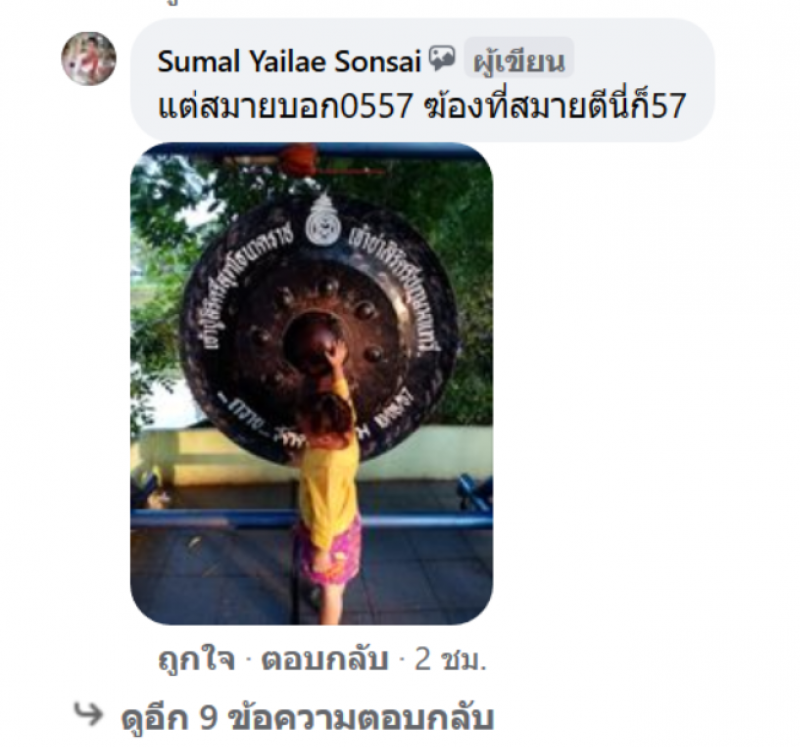Open the 2 ชม. timestamp link
The image size is (800, 747).
[451, 659]
